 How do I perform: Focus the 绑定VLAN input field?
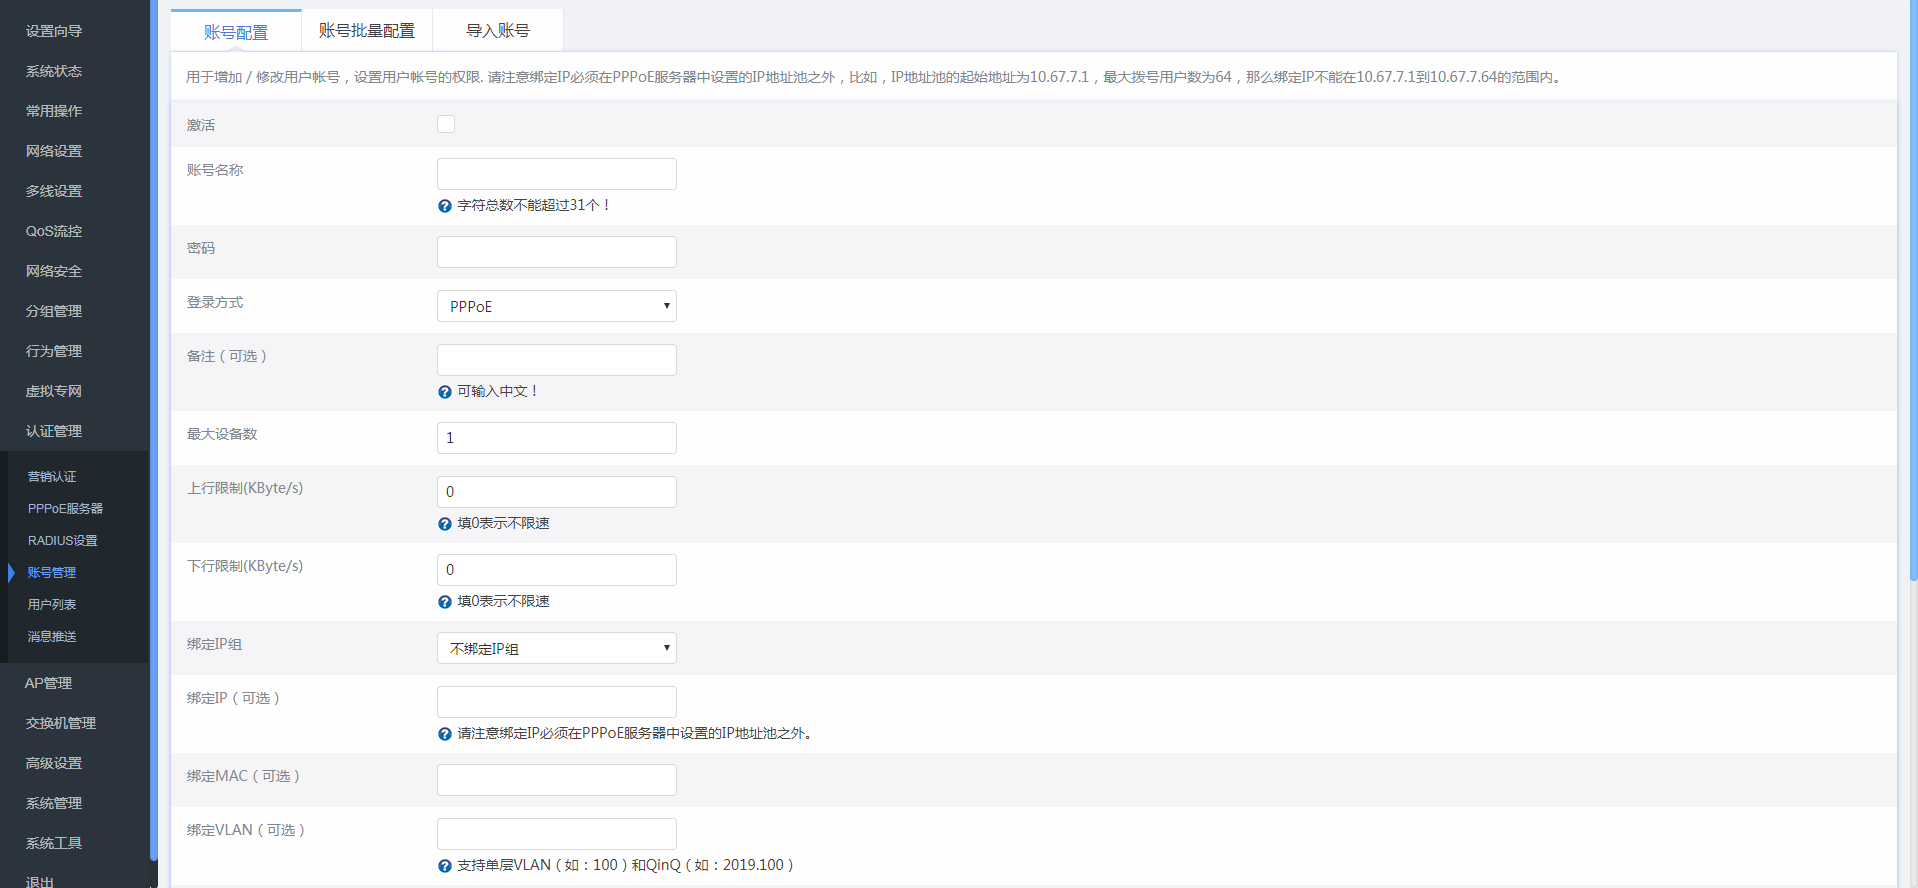[557, 834]
